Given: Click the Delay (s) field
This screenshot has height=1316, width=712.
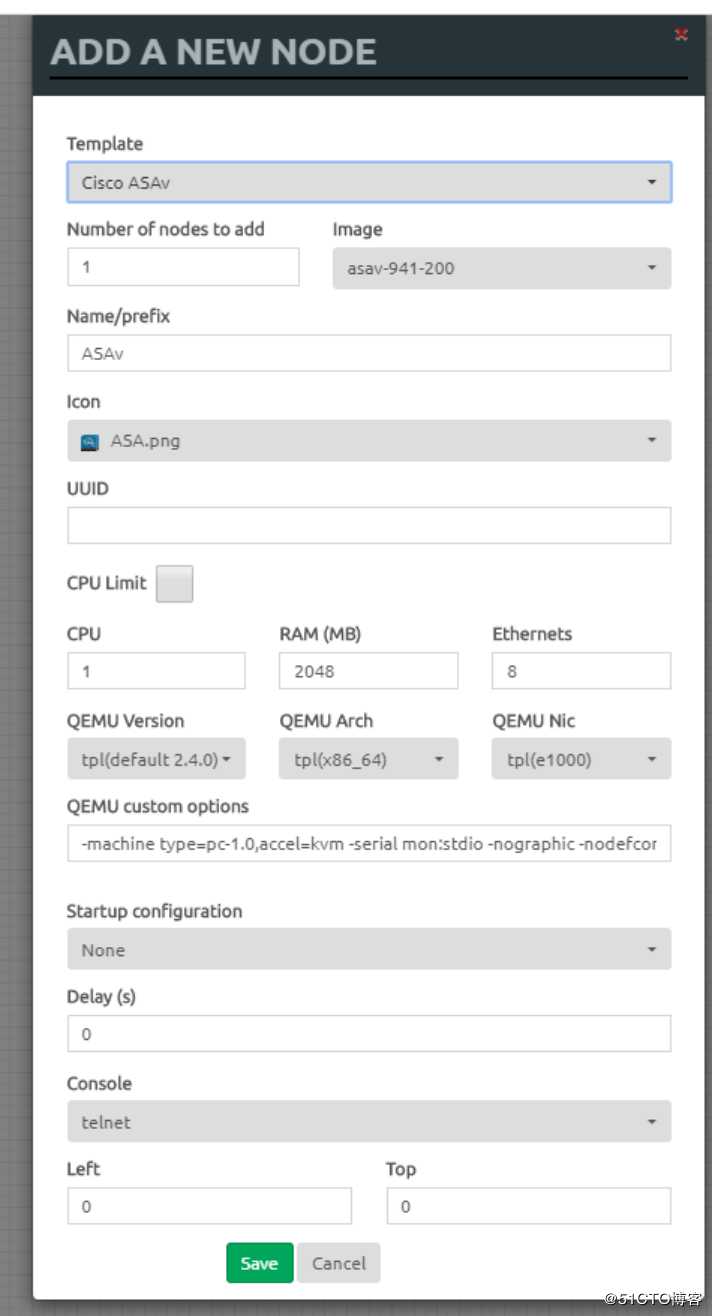Looking at the screenshot, I should 369,1034.
